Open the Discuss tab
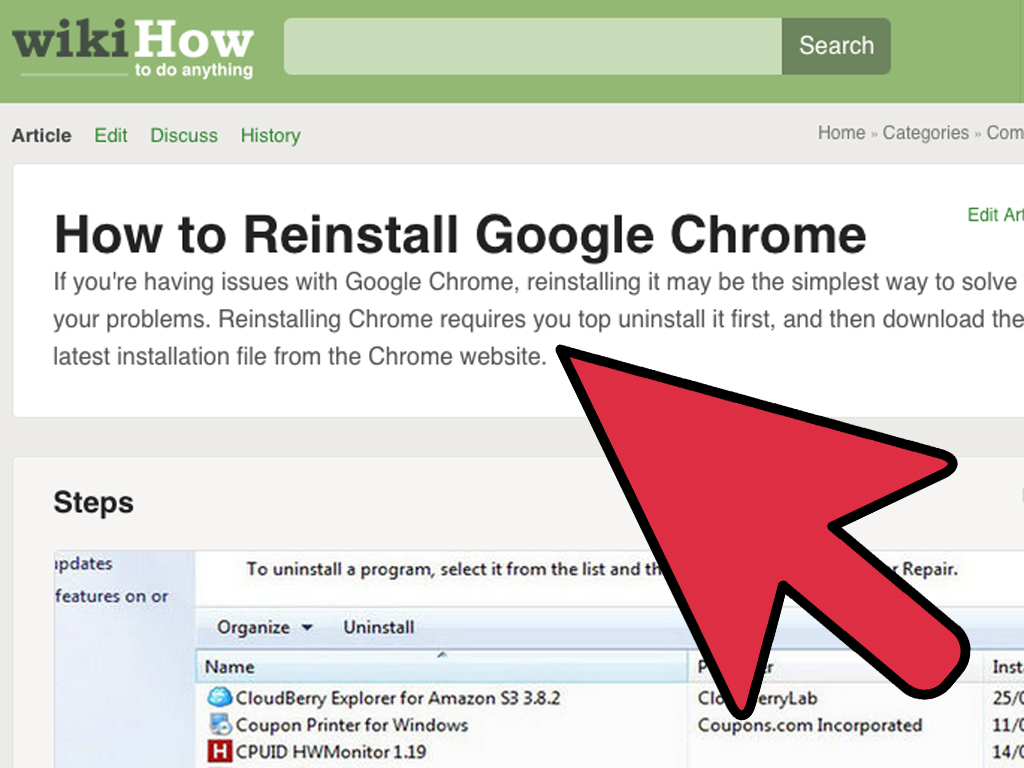Viewport: 1024px width, 768px height. [184, 135]
